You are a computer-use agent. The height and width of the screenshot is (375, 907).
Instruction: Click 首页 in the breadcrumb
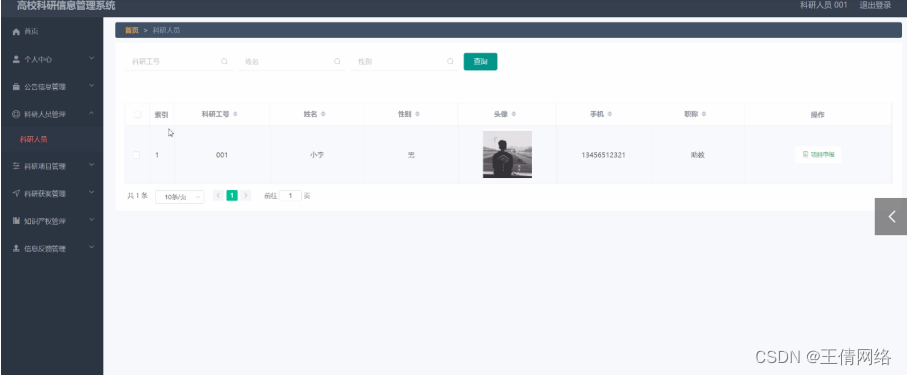(x=132, y=30)
